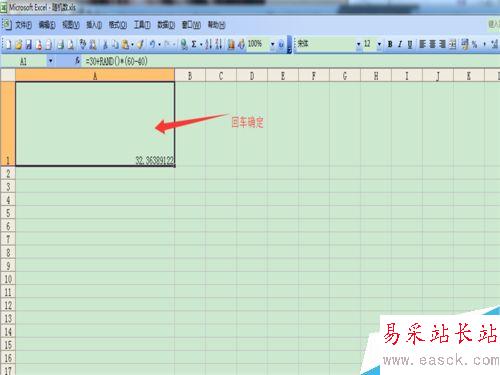The height and width of the screenshot is (375, 500).
Task: Select column A header
Action: (x=95, y=76)
